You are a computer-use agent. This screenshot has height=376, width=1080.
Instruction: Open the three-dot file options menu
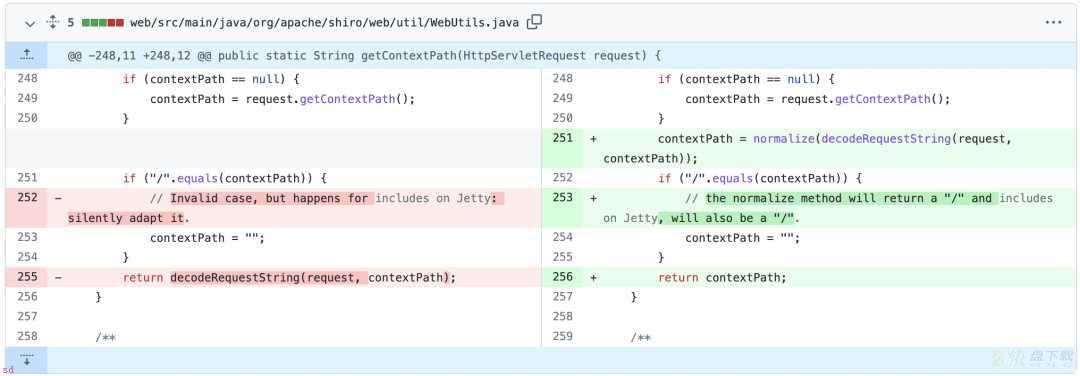click(x=1053, y=23)
